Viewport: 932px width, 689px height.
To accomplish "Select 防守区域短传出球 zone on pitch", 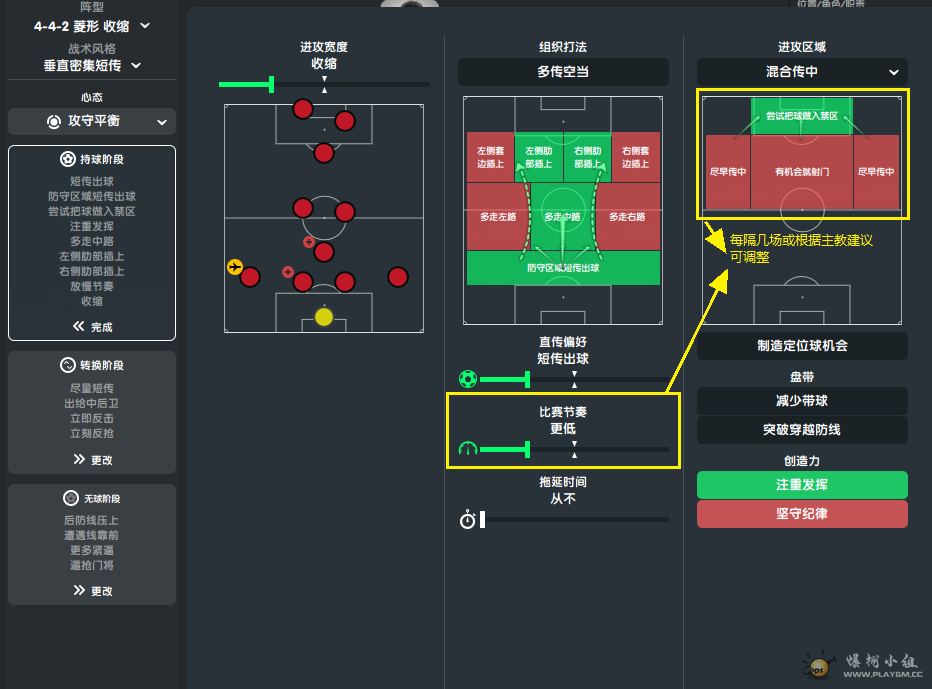I will [563, 268].
